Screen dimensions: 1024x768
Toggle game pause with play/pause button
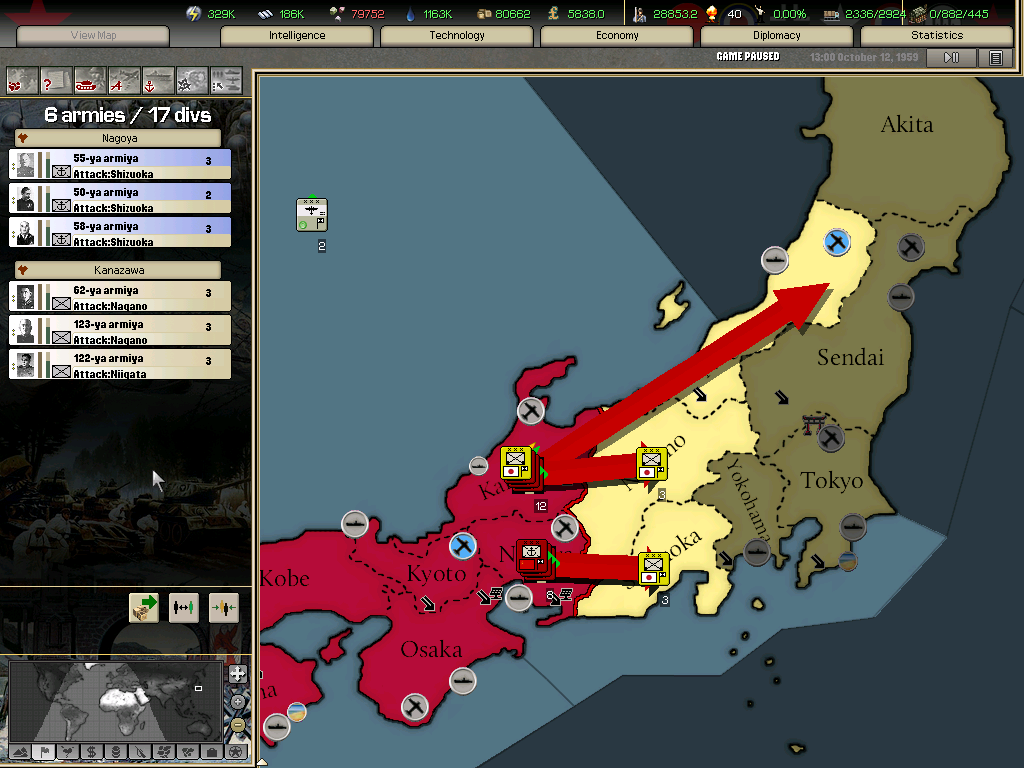coord(951,58)
